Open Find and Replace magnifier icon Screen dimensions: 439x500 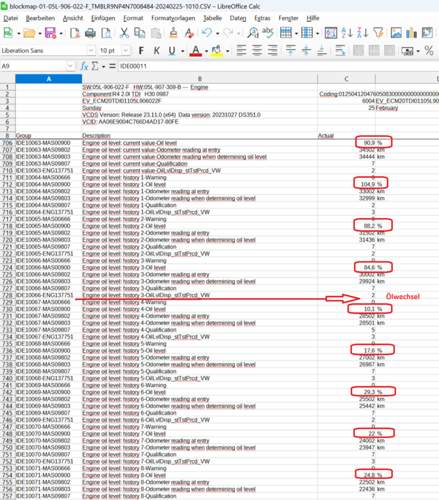point(253,33)
